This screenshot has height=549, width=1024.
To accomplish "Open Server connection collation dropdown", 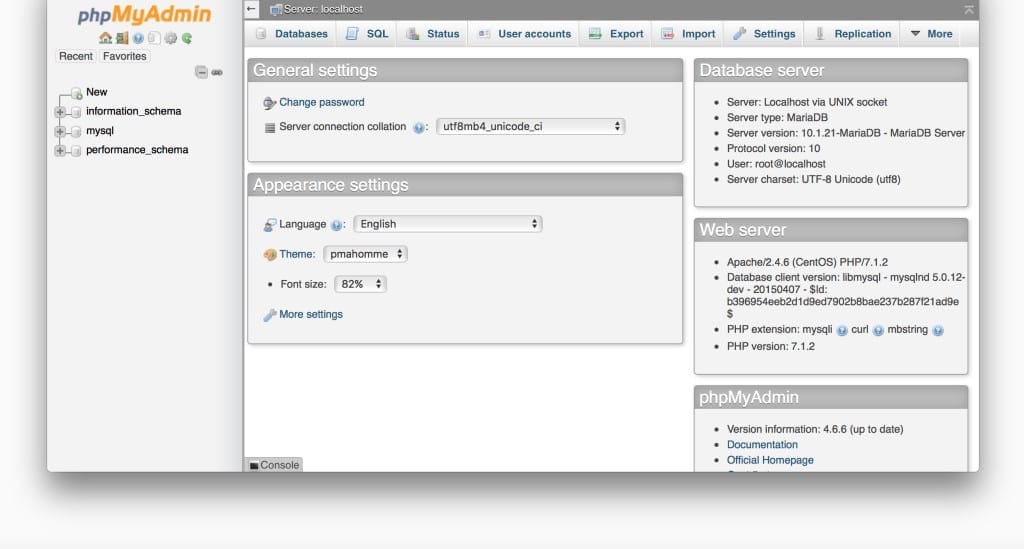I will (530, 127).
